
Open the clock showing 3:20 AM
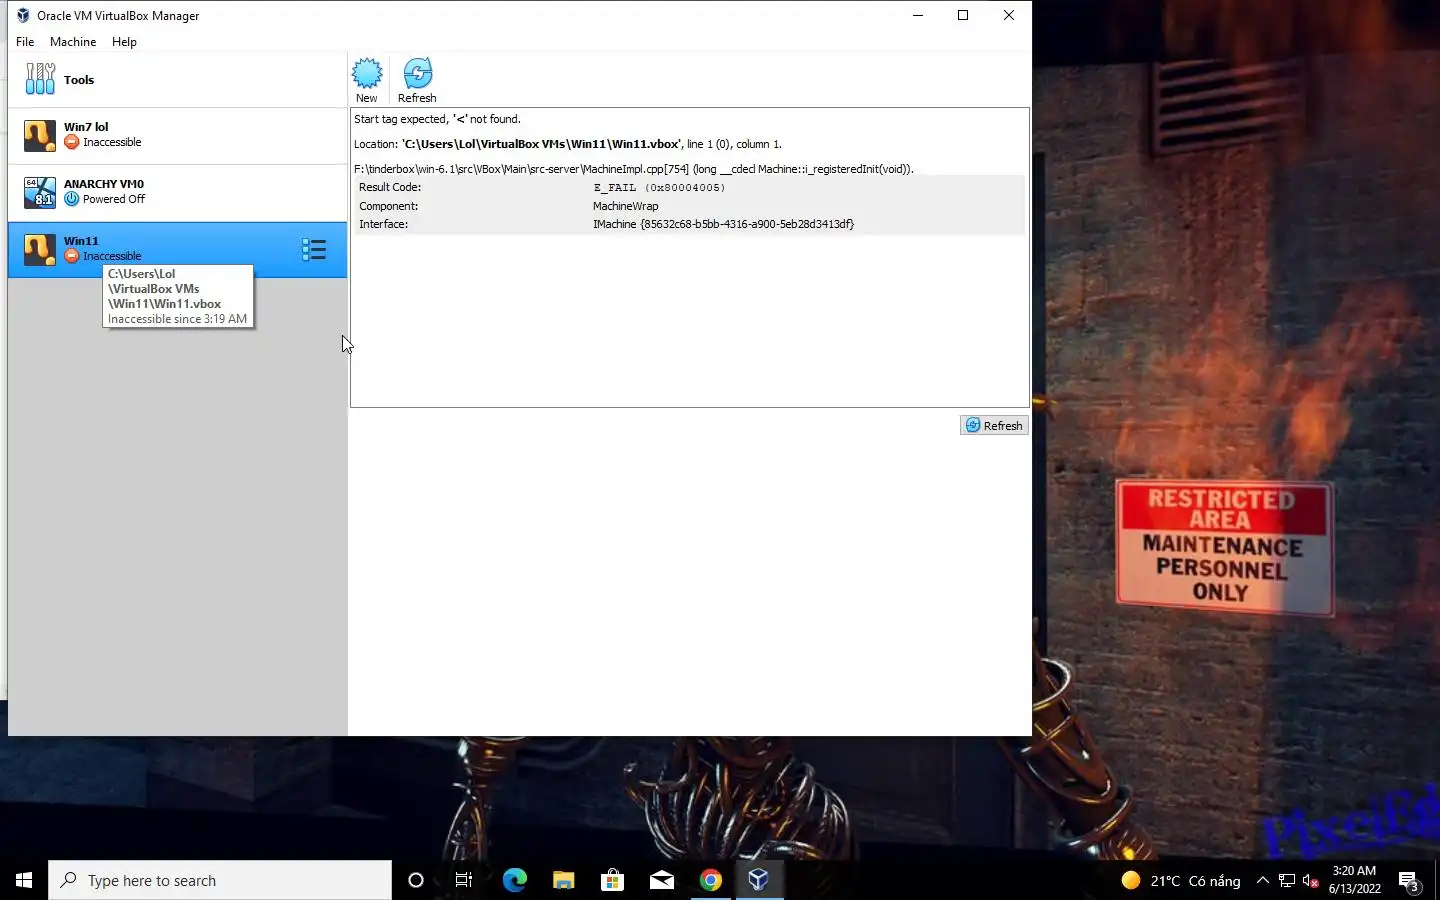click(1354, 880)
